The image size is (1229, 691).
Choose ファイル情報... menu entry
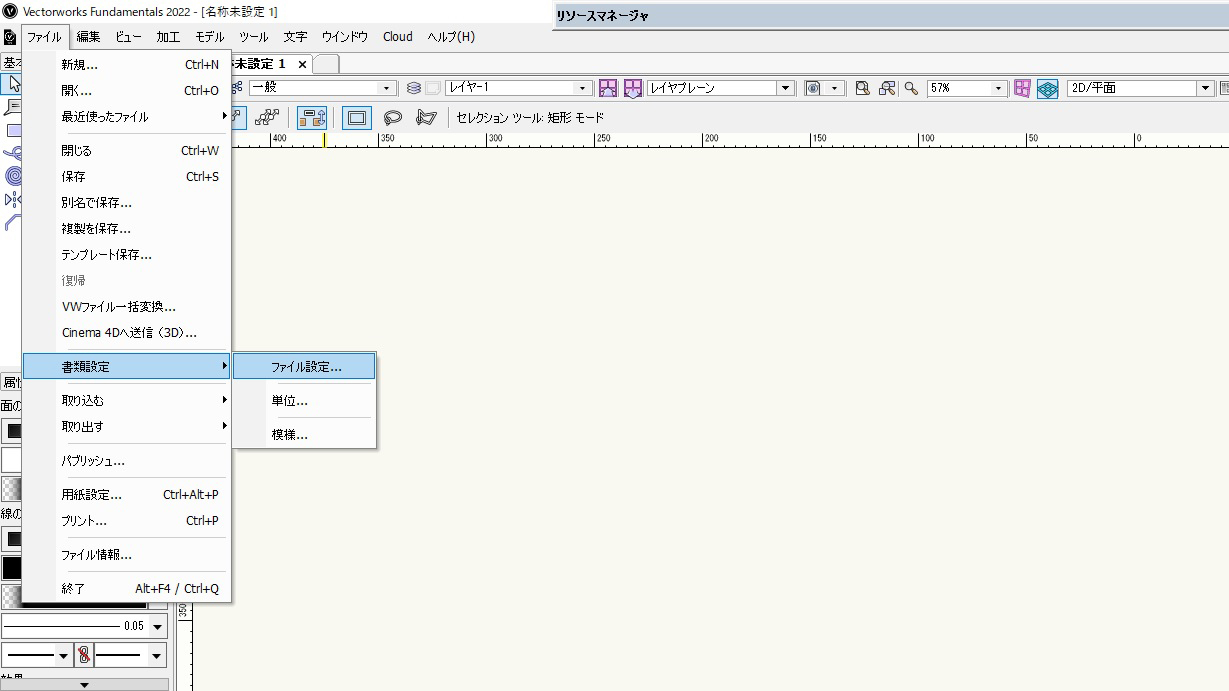coord(127,555)
